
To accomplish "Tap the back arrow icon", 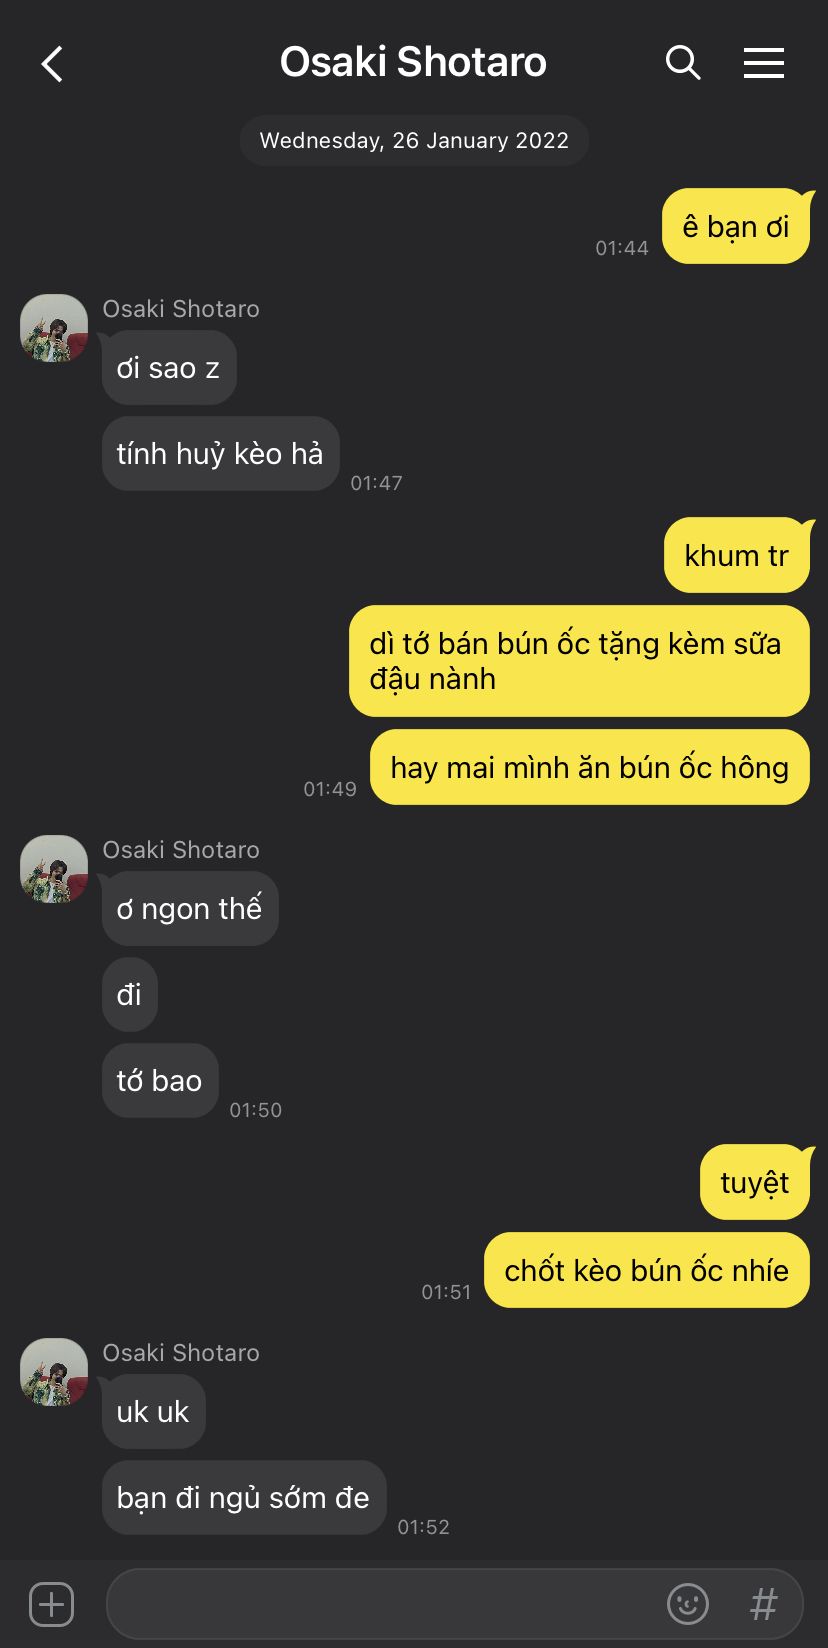I will pyautogui.click(x=52, y=64).
